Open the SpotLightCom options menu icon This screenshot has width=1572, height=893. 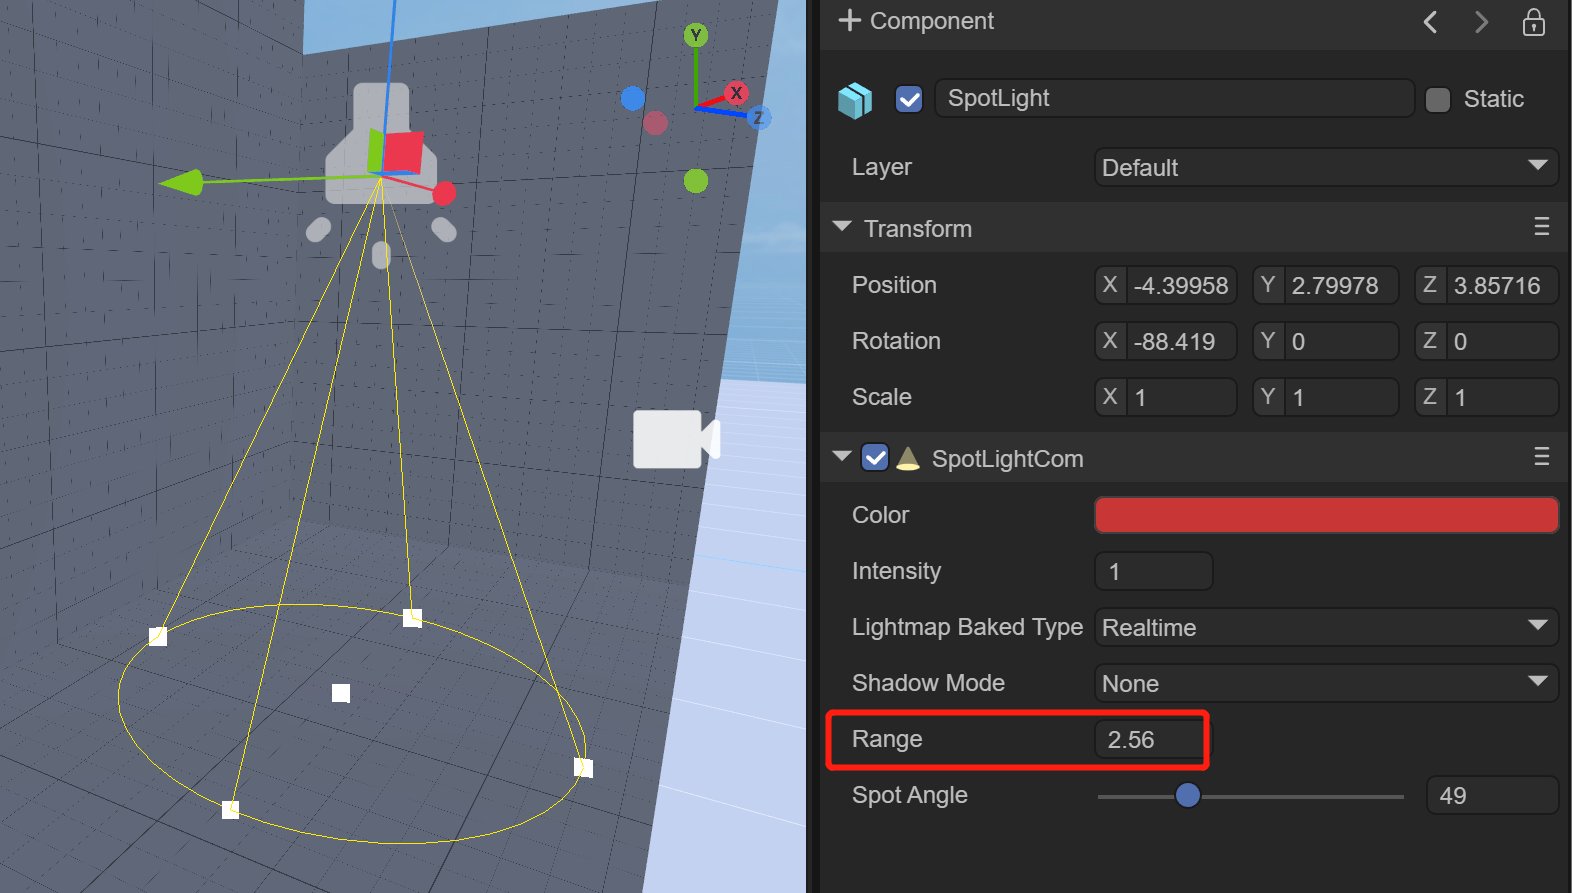pyautogui.click(x=1541, y=458)
